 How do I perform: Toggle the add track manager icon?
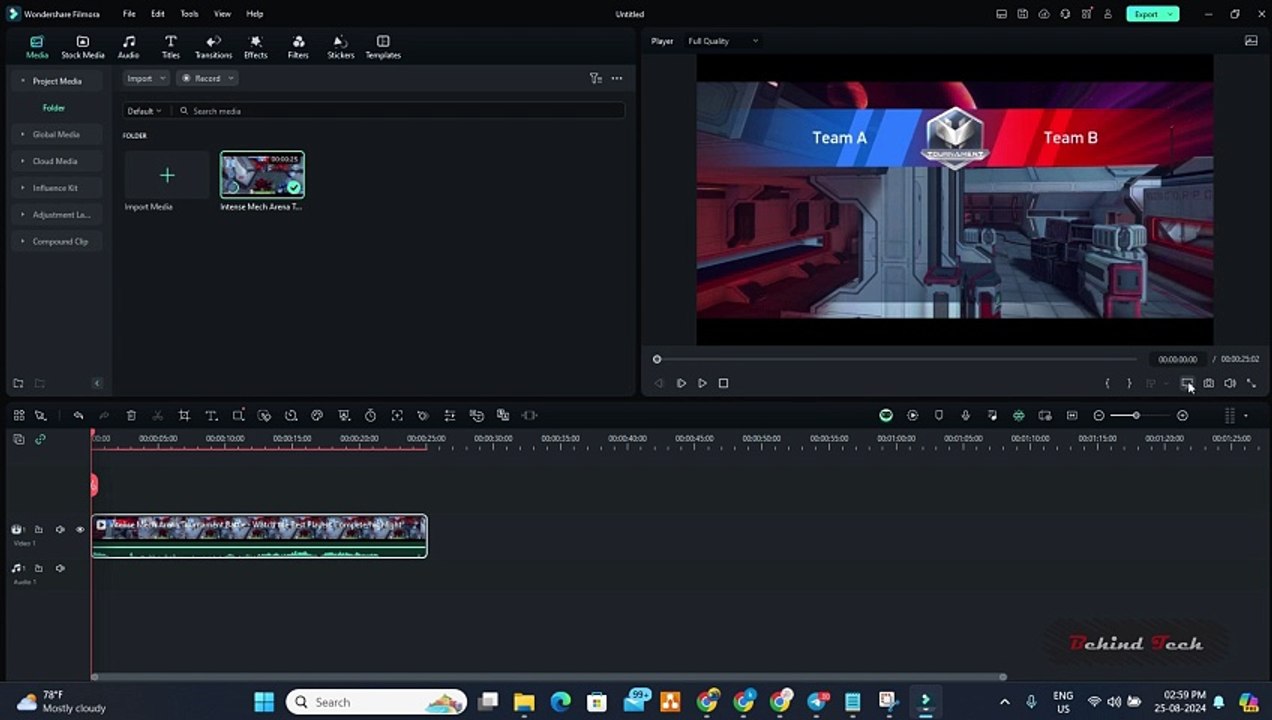click(18, 439)
